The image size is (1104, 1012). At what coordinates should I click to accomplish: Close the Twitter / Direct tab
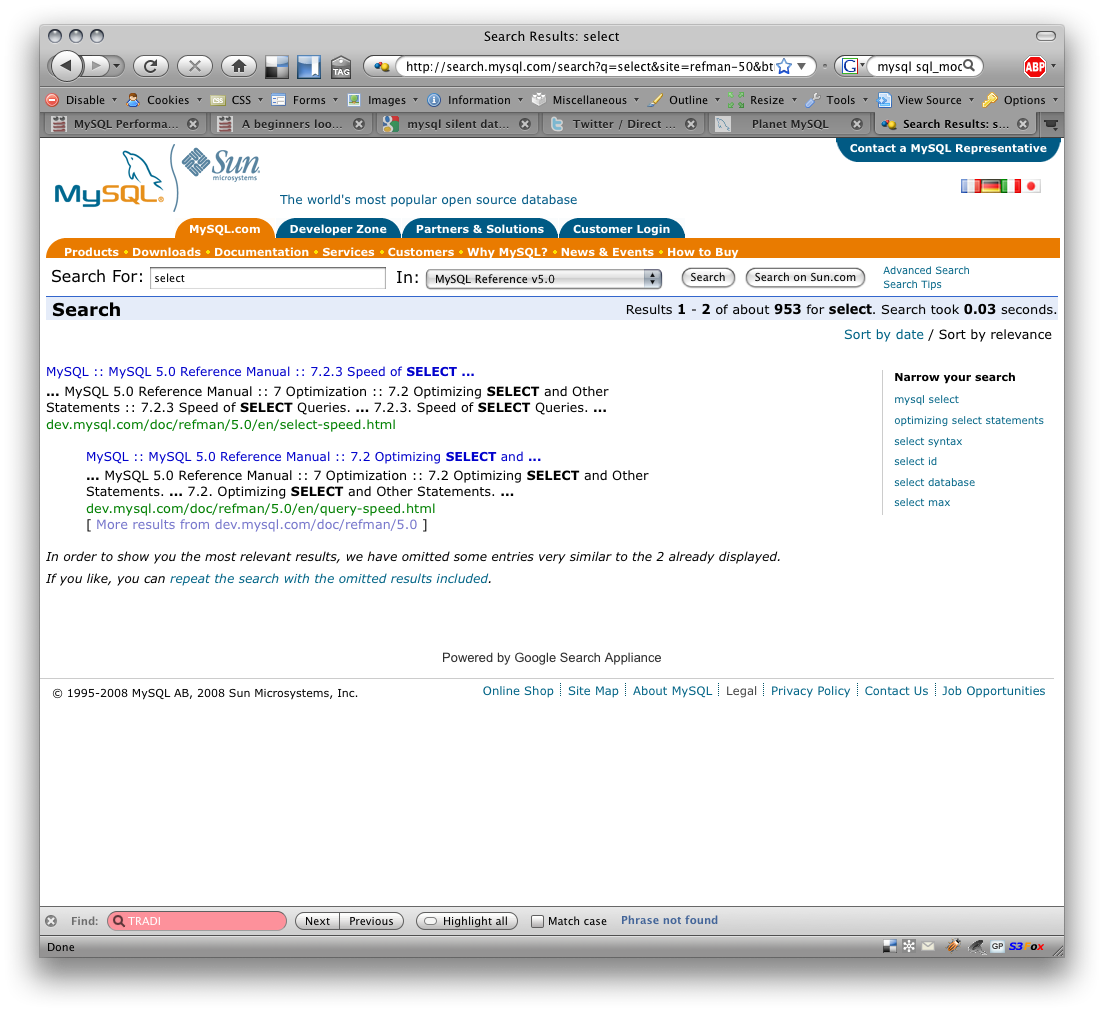click(691, 124)
